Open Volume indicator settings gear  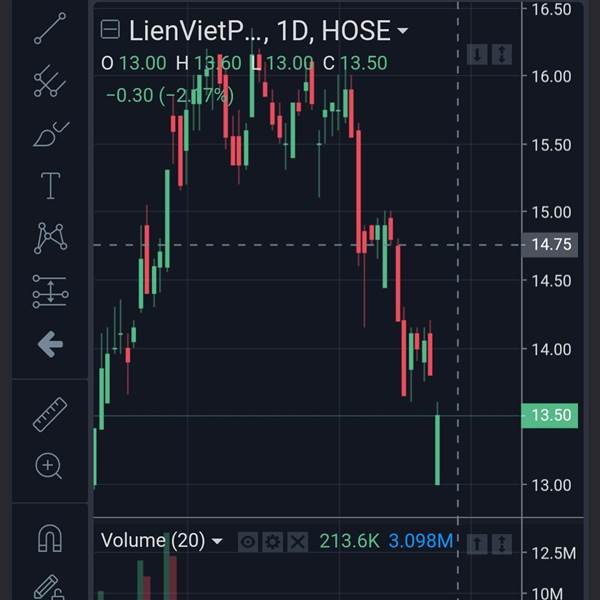tap(272, 542)
